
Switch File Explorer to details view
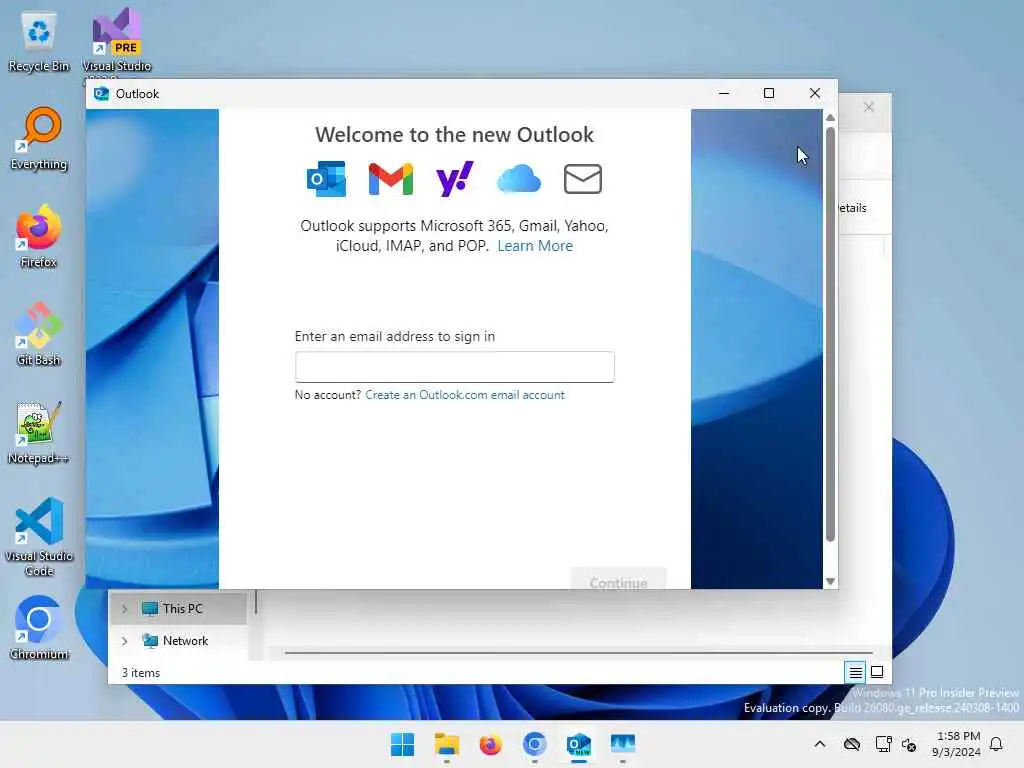855,672
